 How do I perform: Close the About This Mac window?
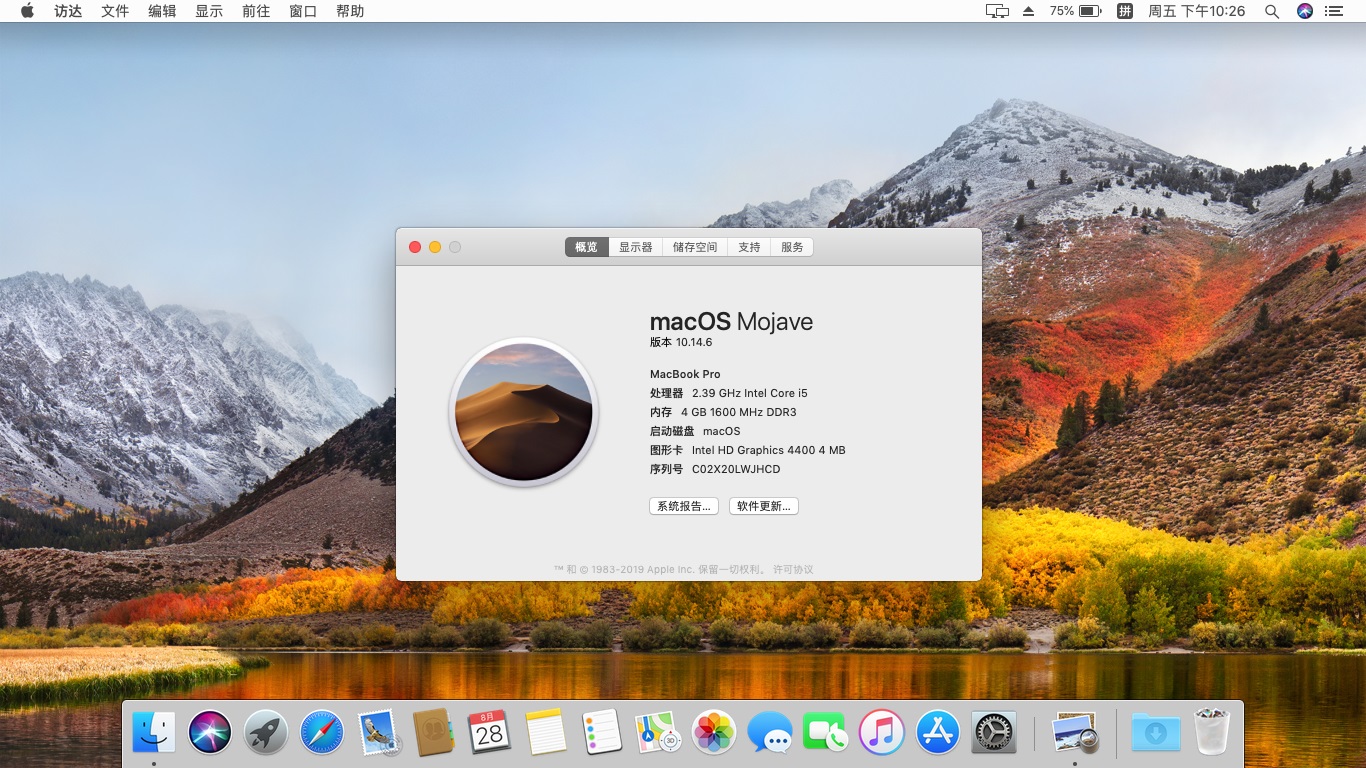point(415,247)
